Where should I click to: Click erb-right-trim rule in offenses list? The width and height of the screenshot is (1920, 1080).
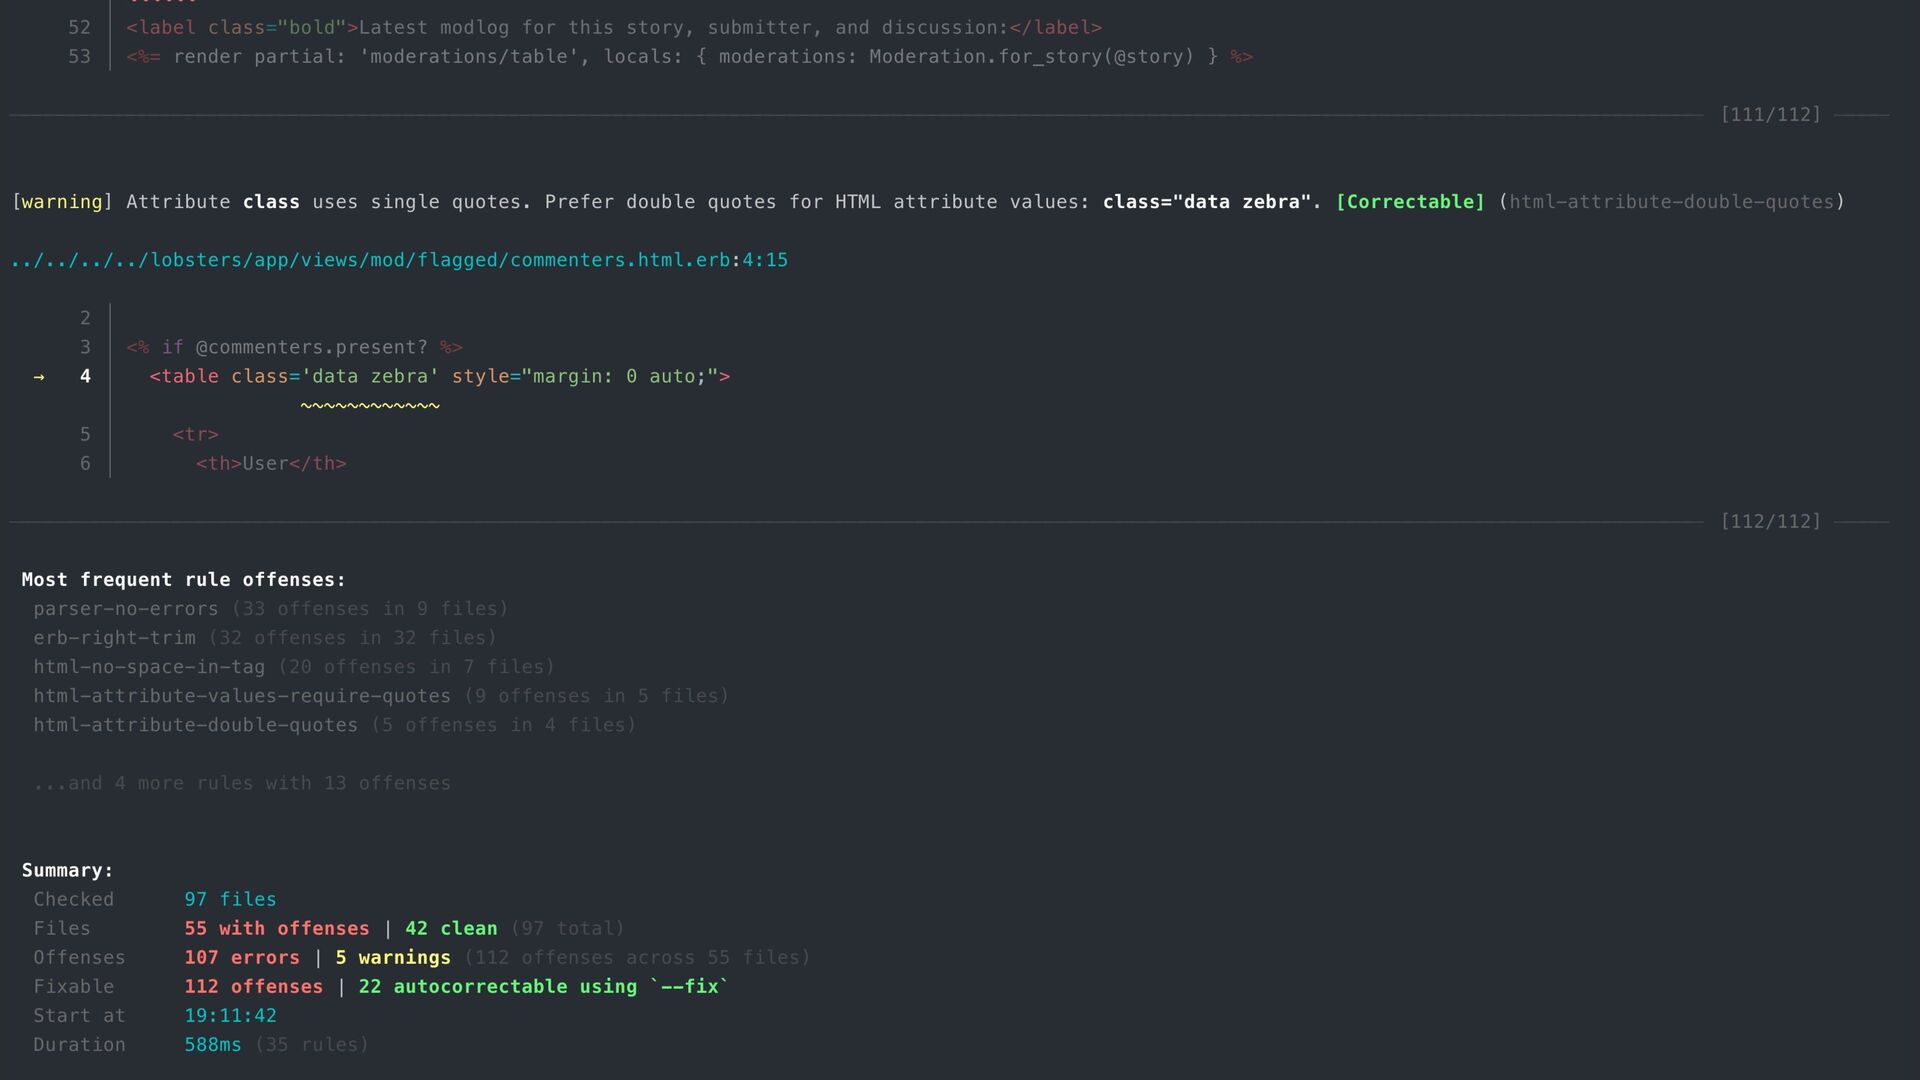(x=114, y=638)
